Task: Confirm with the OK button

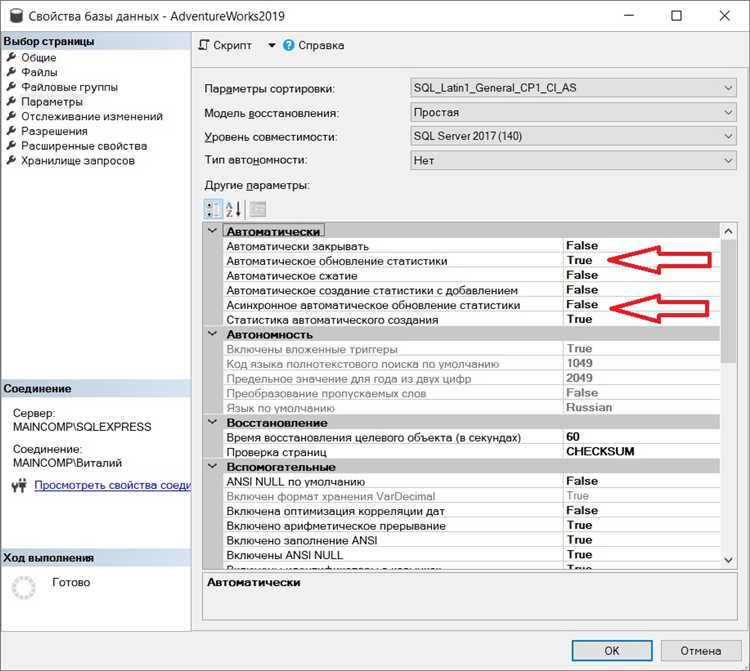Action: (x=612, y=651)
